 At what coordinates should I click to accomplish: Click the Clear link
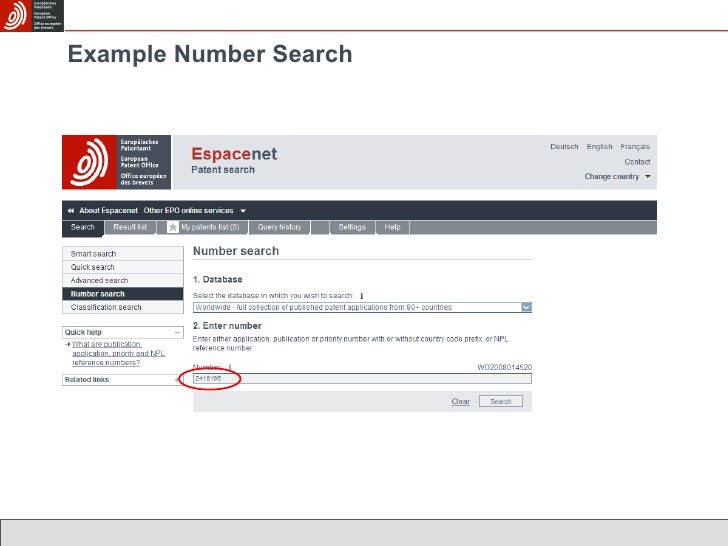461,402
